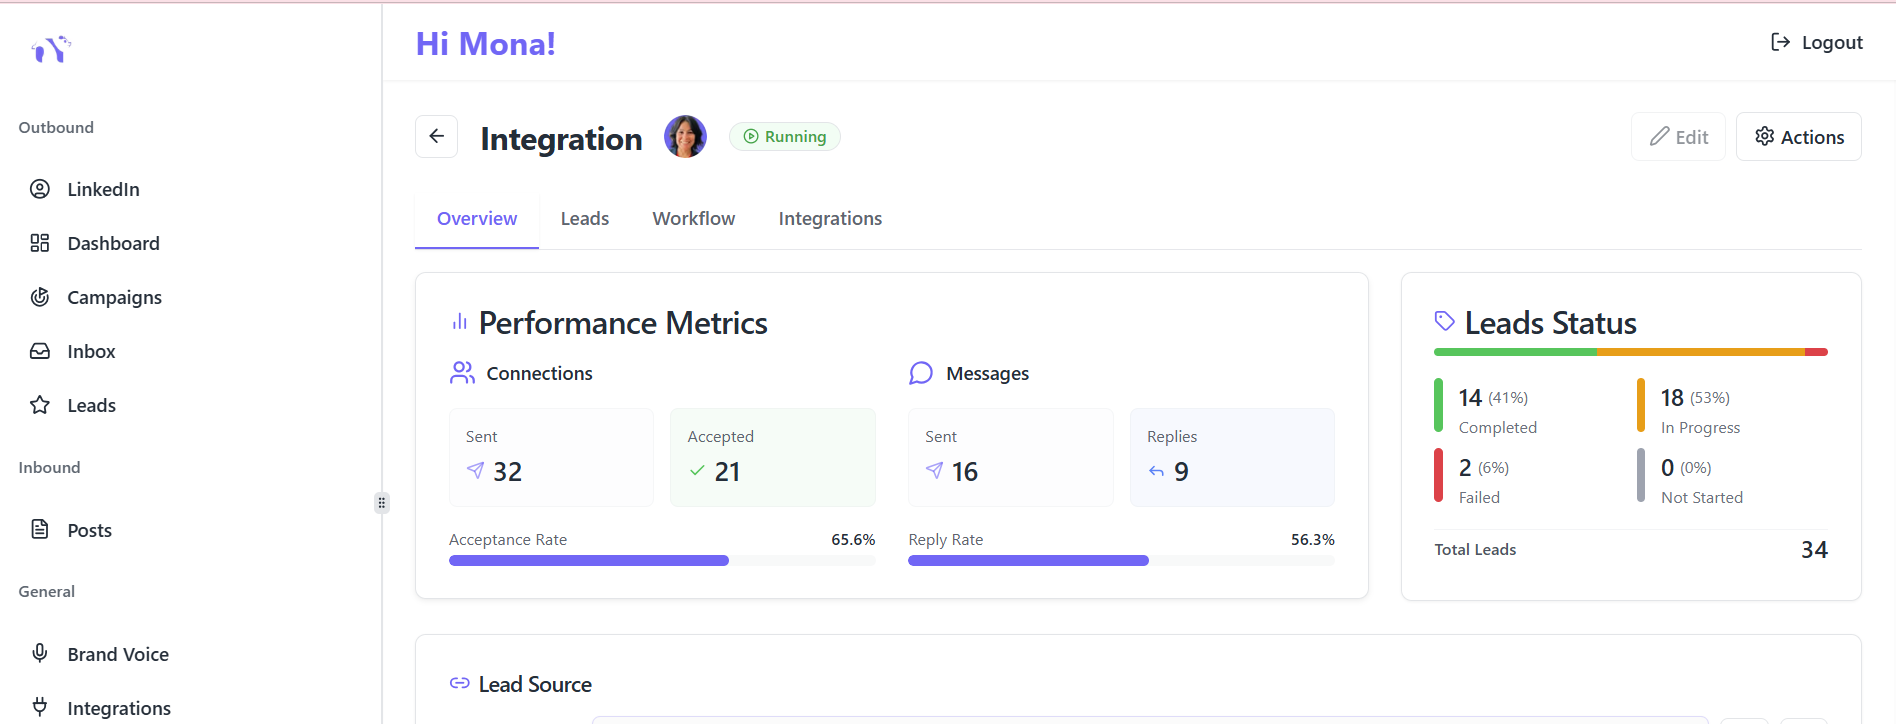This screenshot has width=1896, height=724.
Task: Select the Overview tab
Action: (477, 219)
